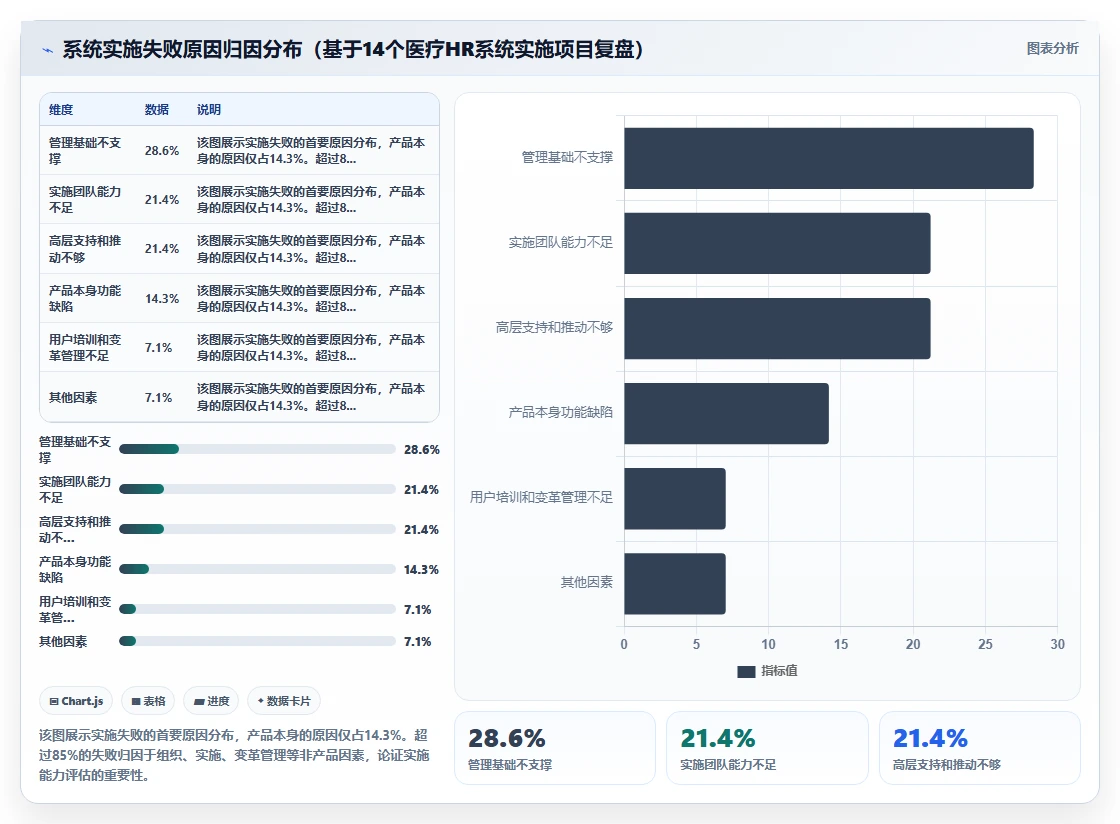Open the 21.4% 实施团队能力不足 data card

[767, 748]
